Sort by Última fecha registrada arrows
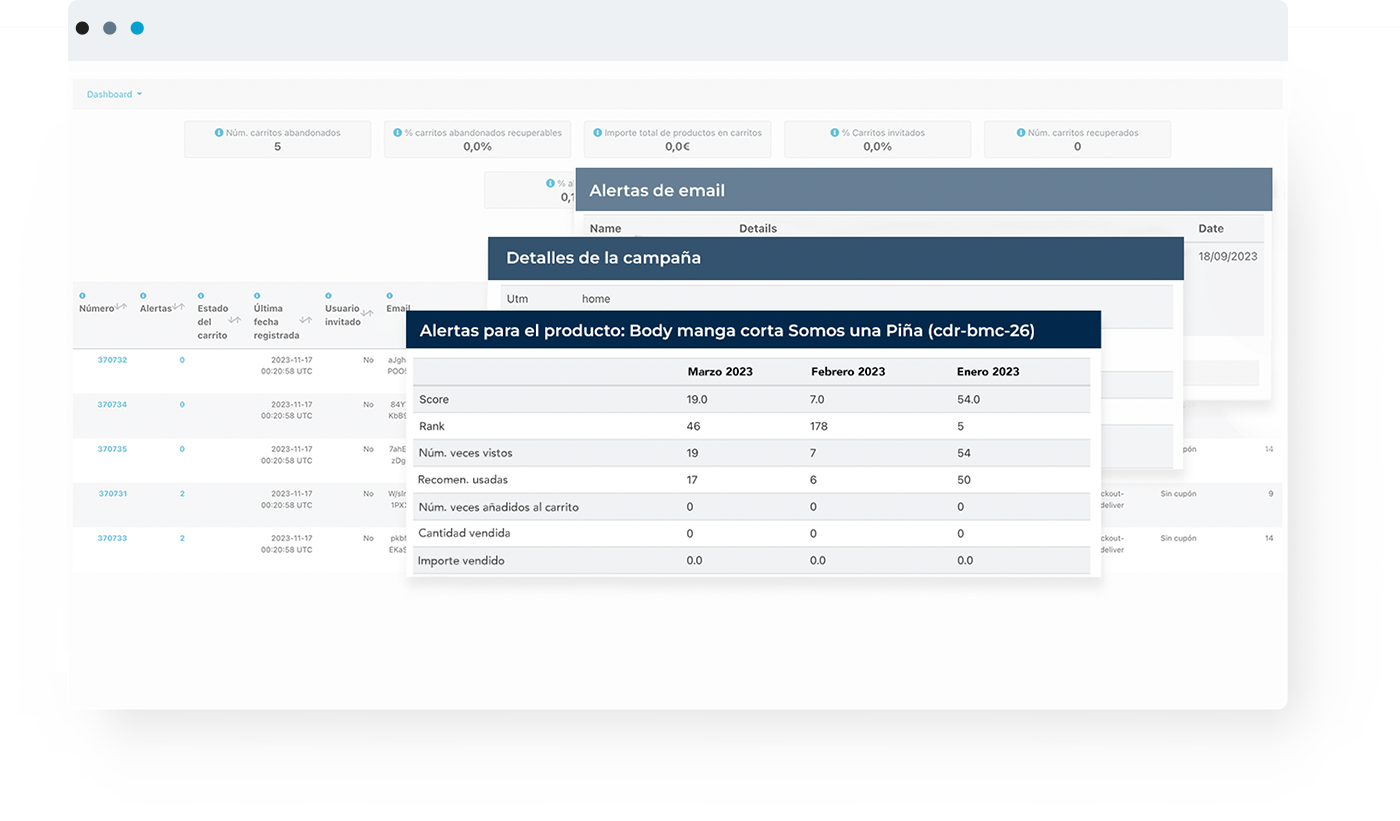This screenshot has width=1400, height=821. 305,321
